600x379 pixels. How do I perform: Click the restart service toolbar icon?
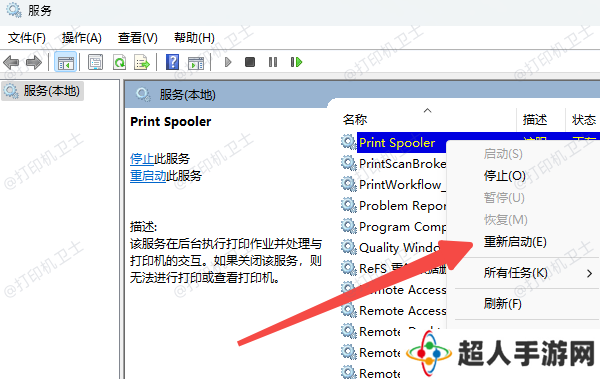click(x=296, y=62)
